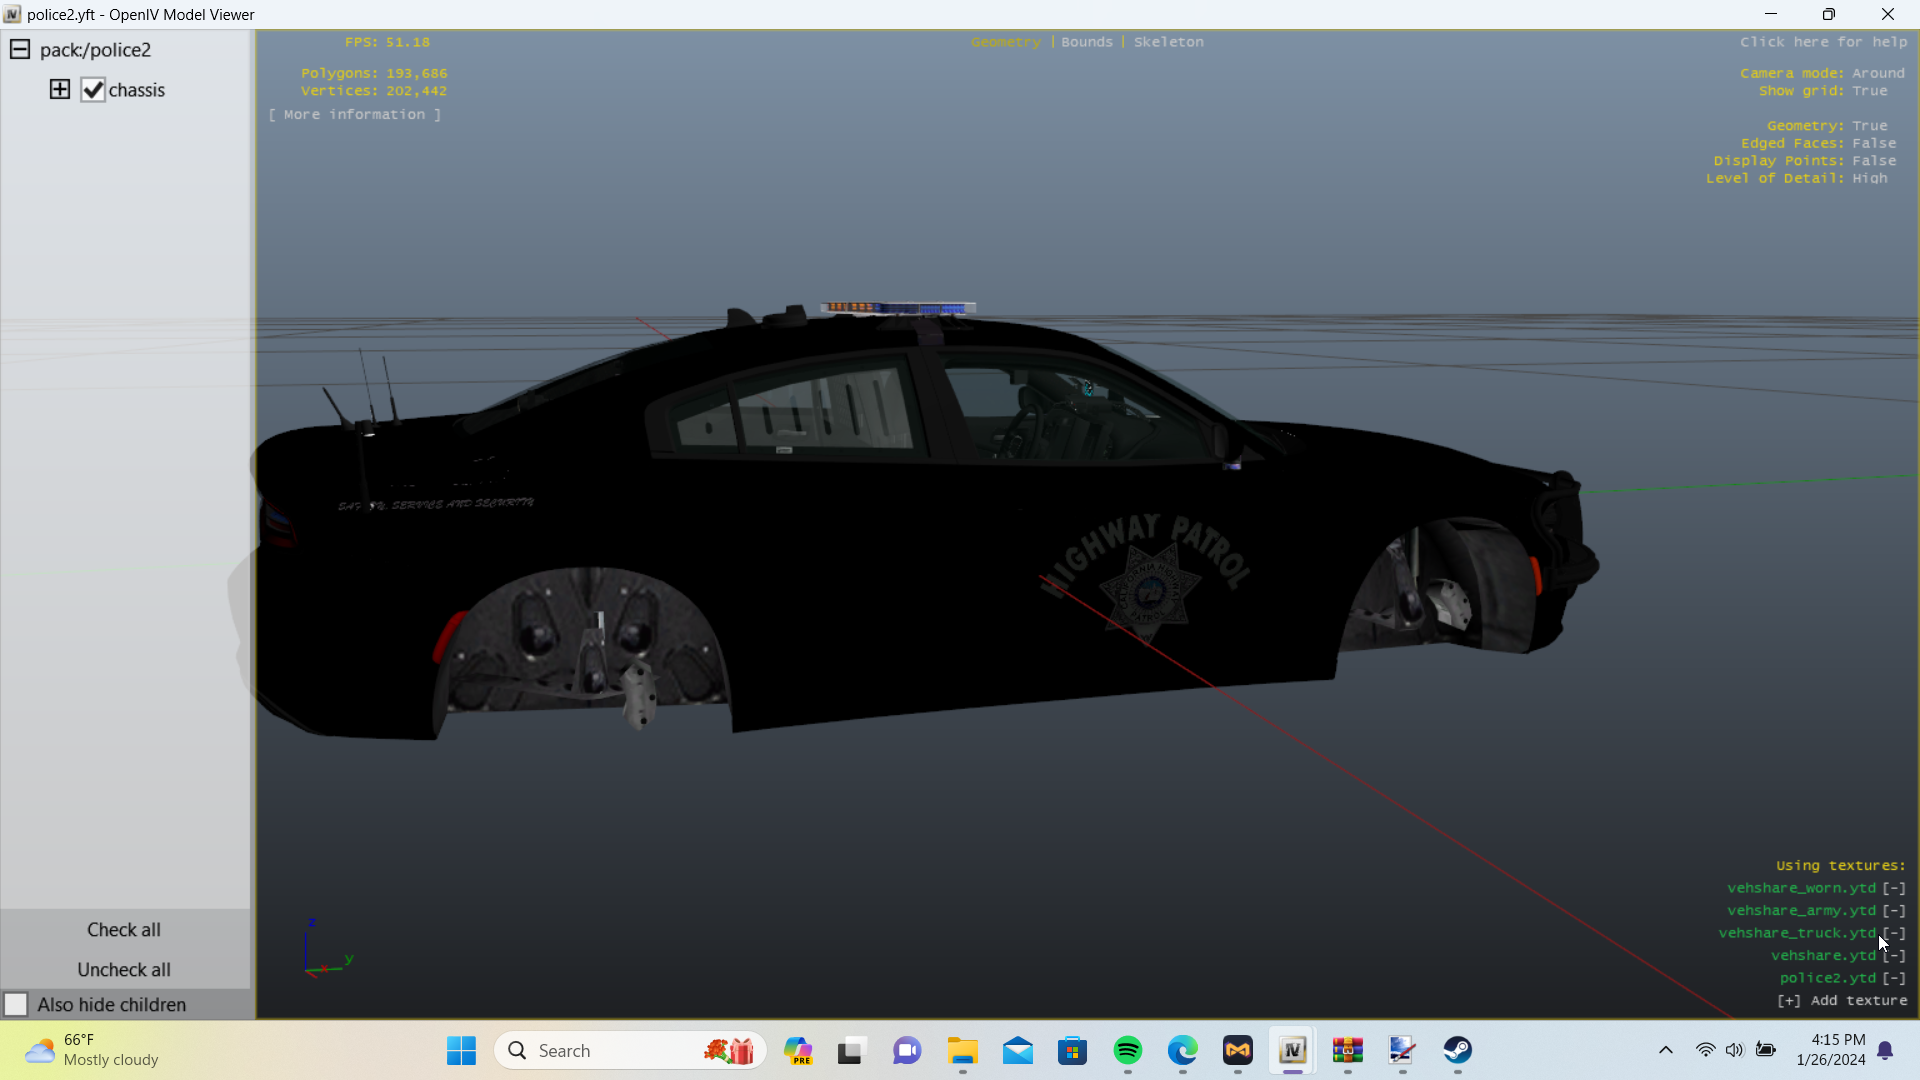The image size is (1920, 1080).
Task: Click Add texture link
Action: click(x=1842, y=1001)
